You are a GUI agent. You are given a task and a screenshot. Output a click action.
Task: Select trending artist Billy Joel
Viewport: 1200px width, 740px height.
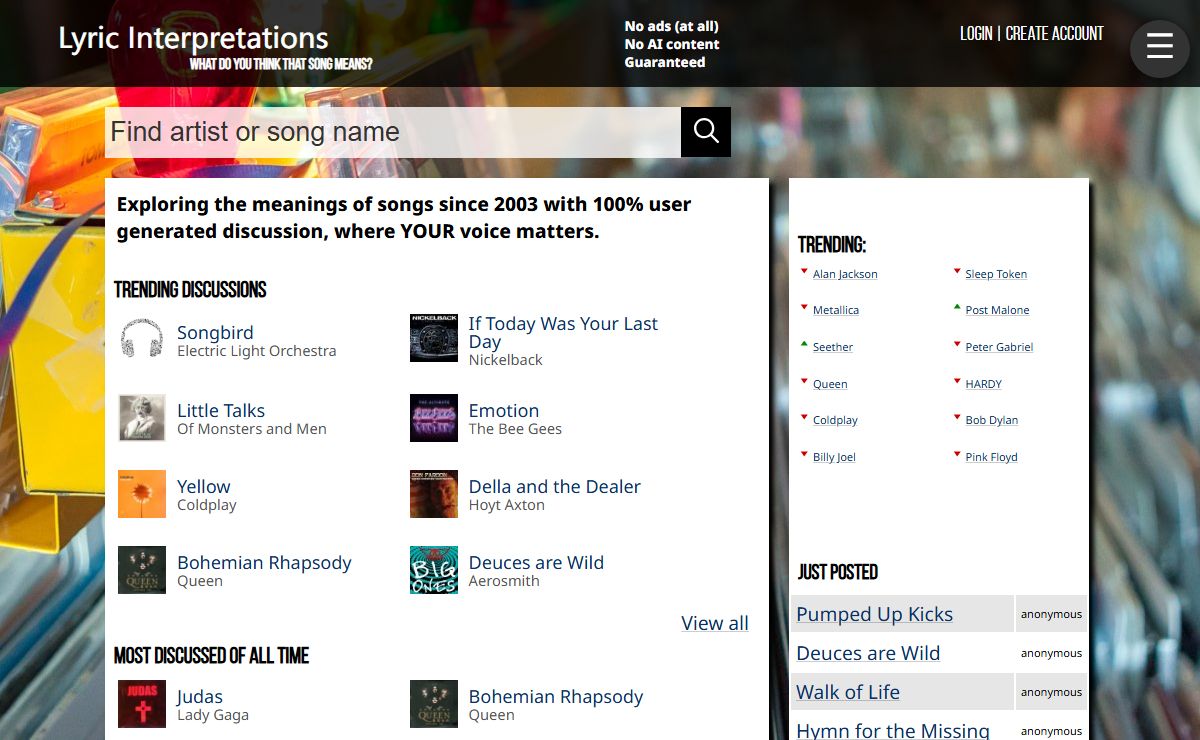click(x=834, y=457)
